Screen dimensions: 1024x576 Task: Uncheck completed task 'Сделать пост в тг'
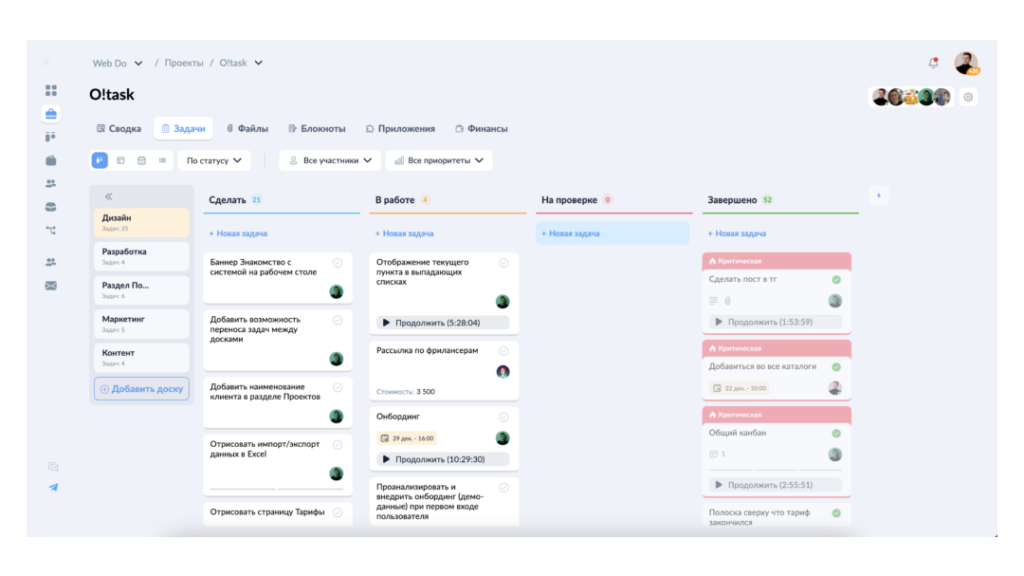point(836,280)
